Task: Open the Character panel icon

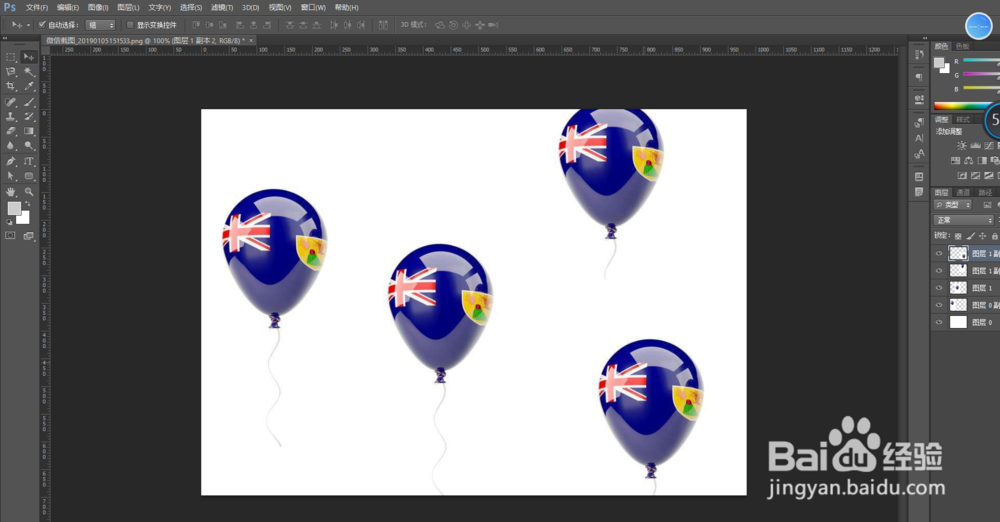Action: point(919,138)
